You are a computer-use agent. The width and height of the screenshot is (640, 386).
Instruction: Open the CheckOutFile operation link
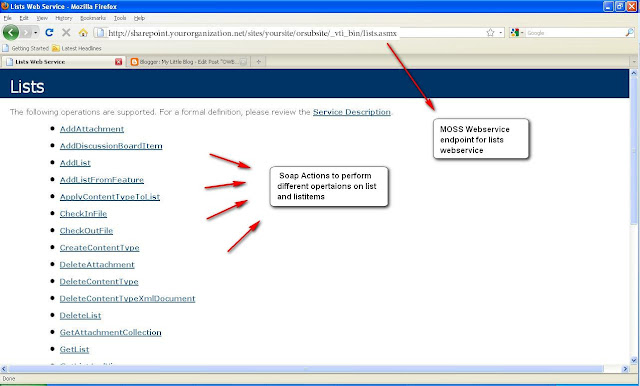(86, 231)
